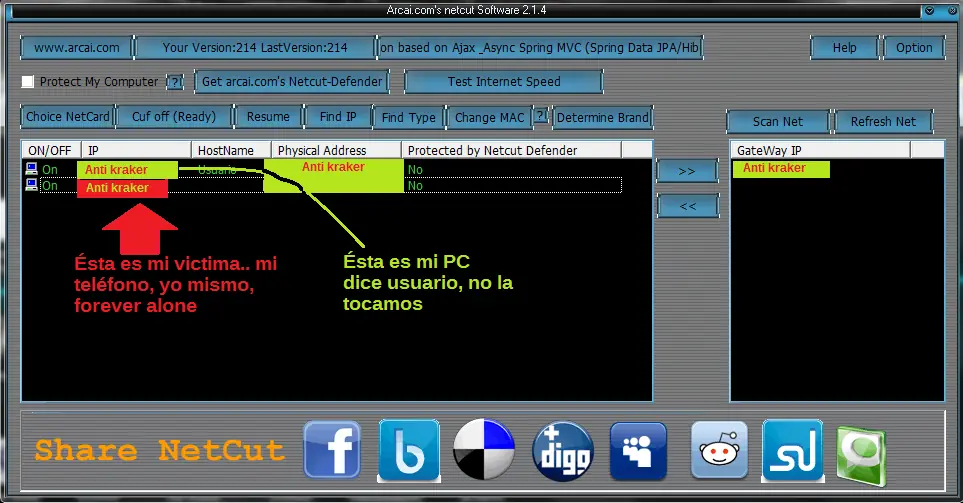Click the blue 'b' share icon
963x503 pixels.
(409, 450)
